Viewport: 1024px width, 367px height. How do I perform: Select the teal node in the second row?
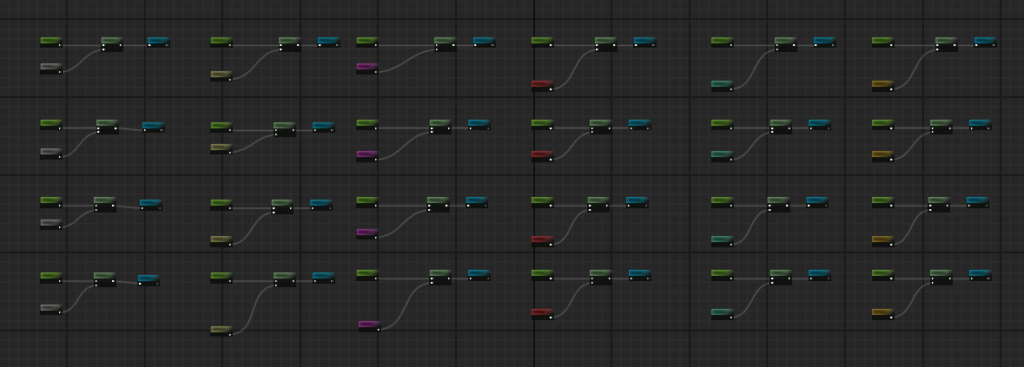(722, 156)
